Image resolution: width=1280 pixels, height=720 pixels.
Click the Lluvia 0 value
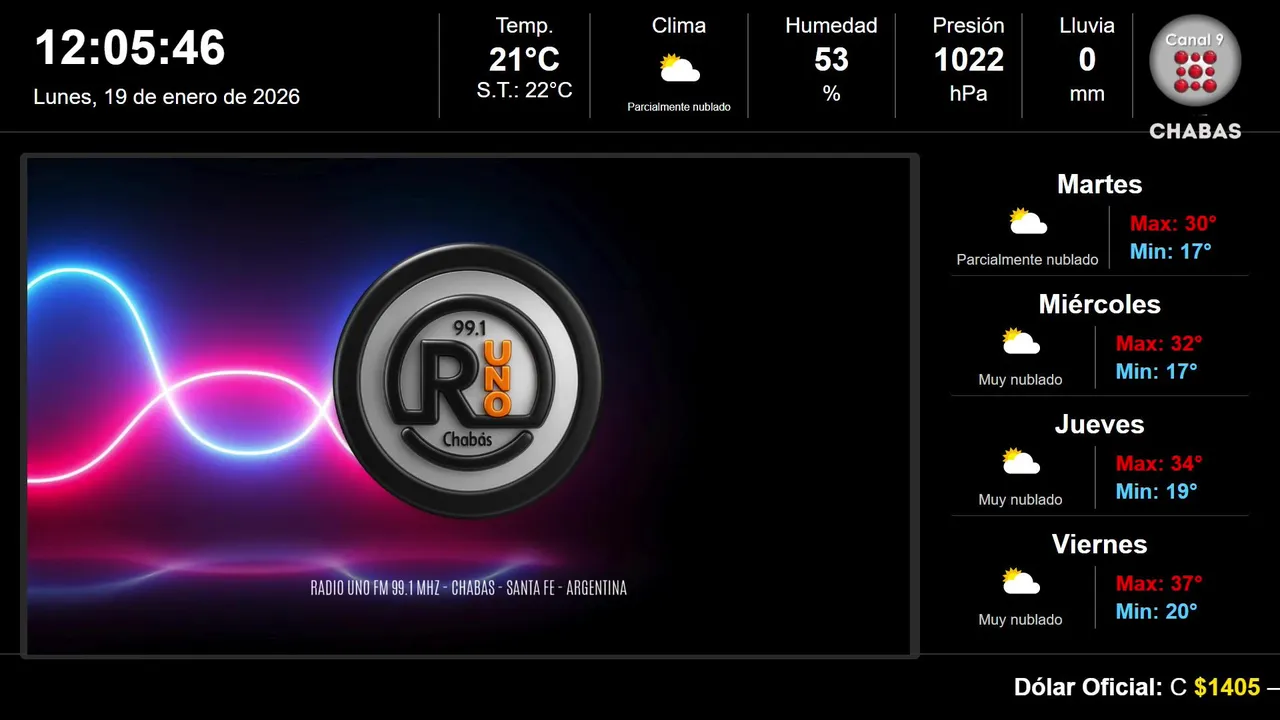tap(1087, 60)
